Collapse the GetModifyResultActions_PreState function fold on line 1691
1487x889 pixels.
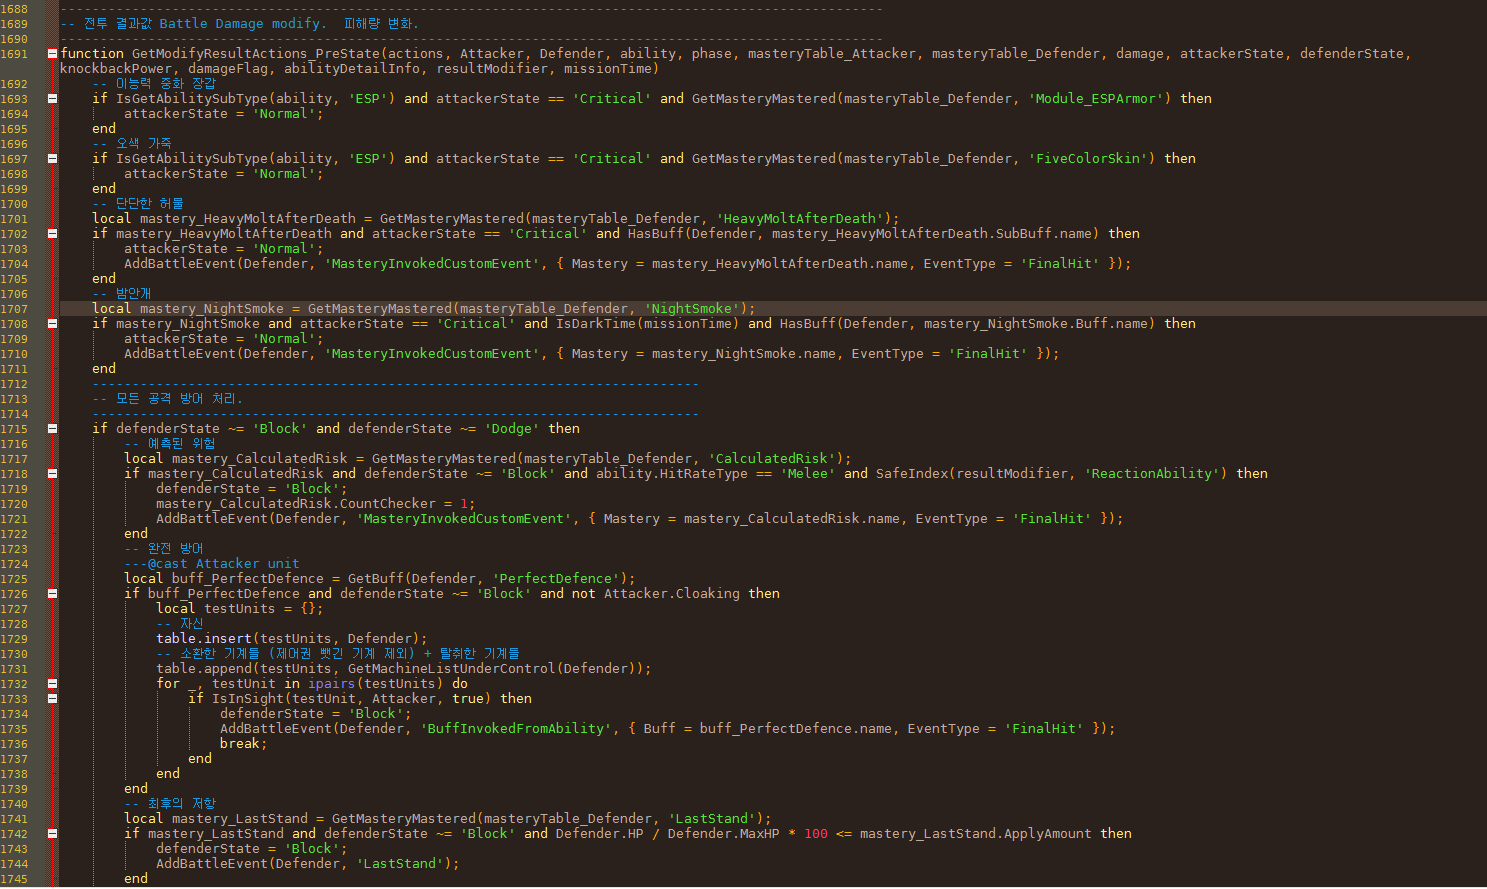tap(52, 54)
